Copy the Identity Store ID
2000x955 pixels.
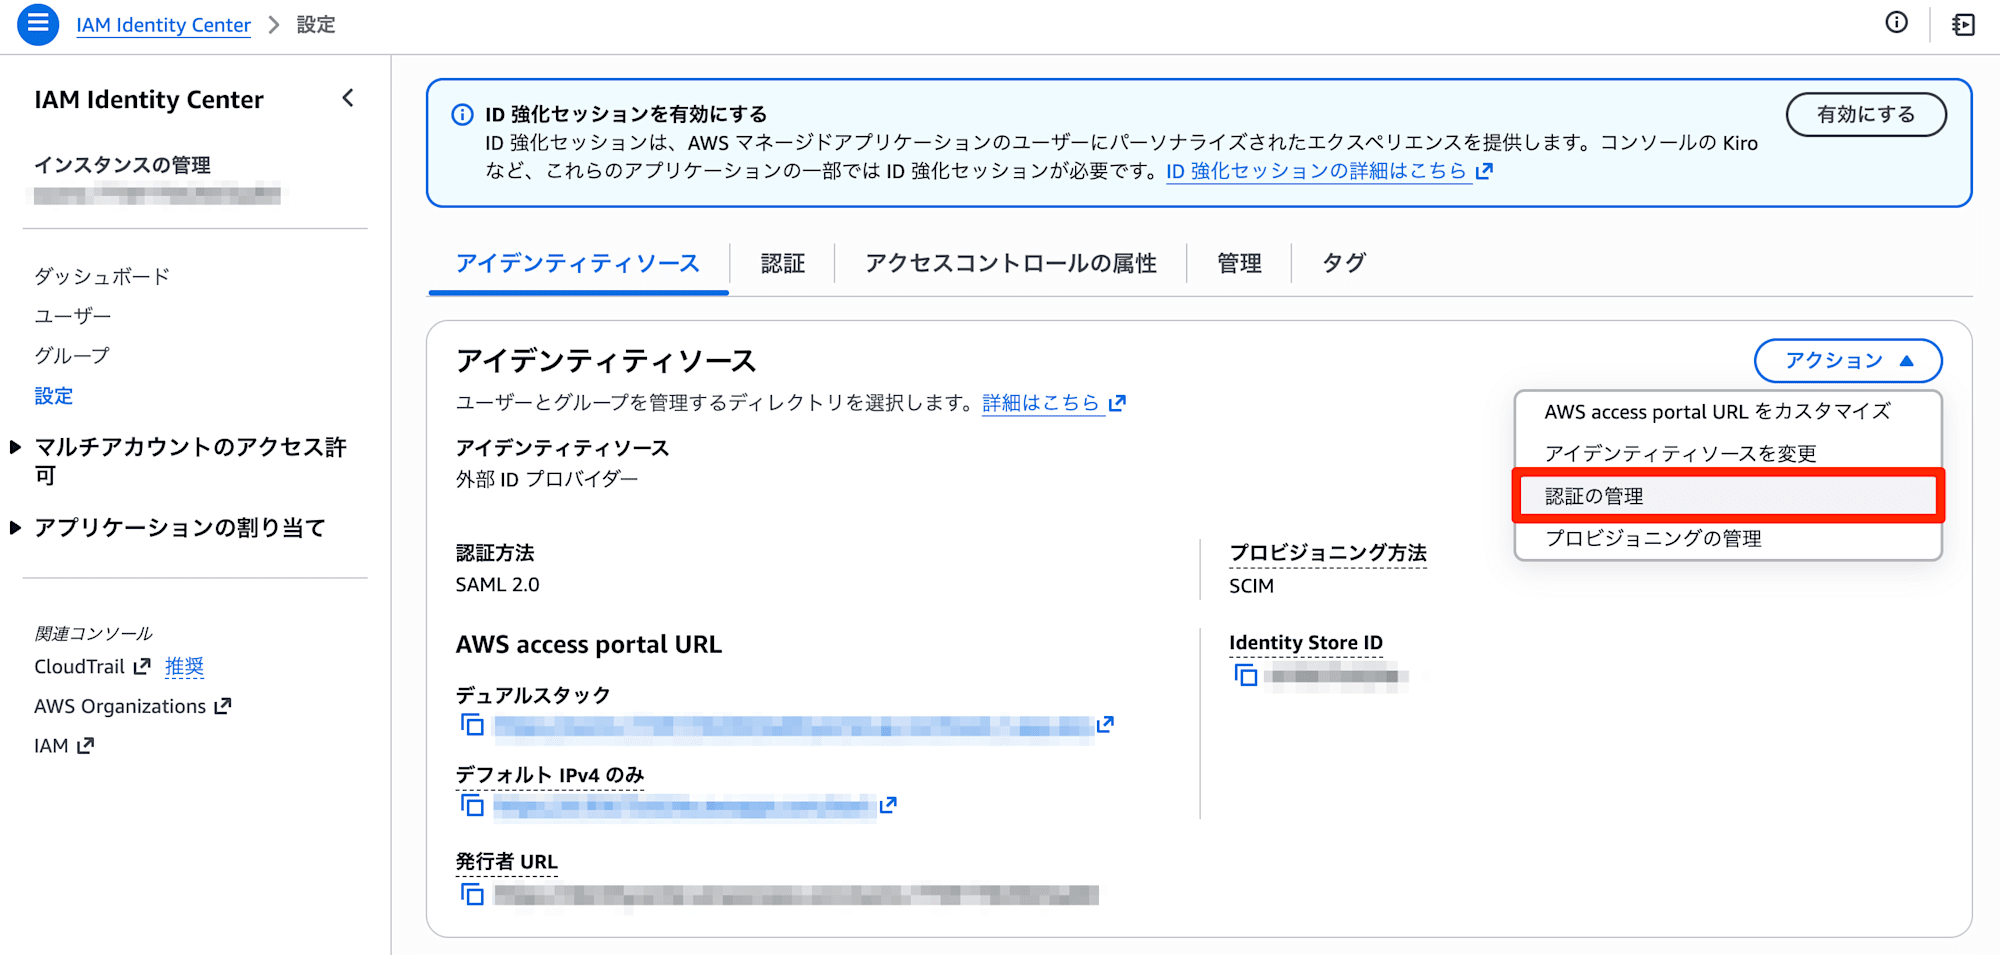click(x=1247, y=676)
